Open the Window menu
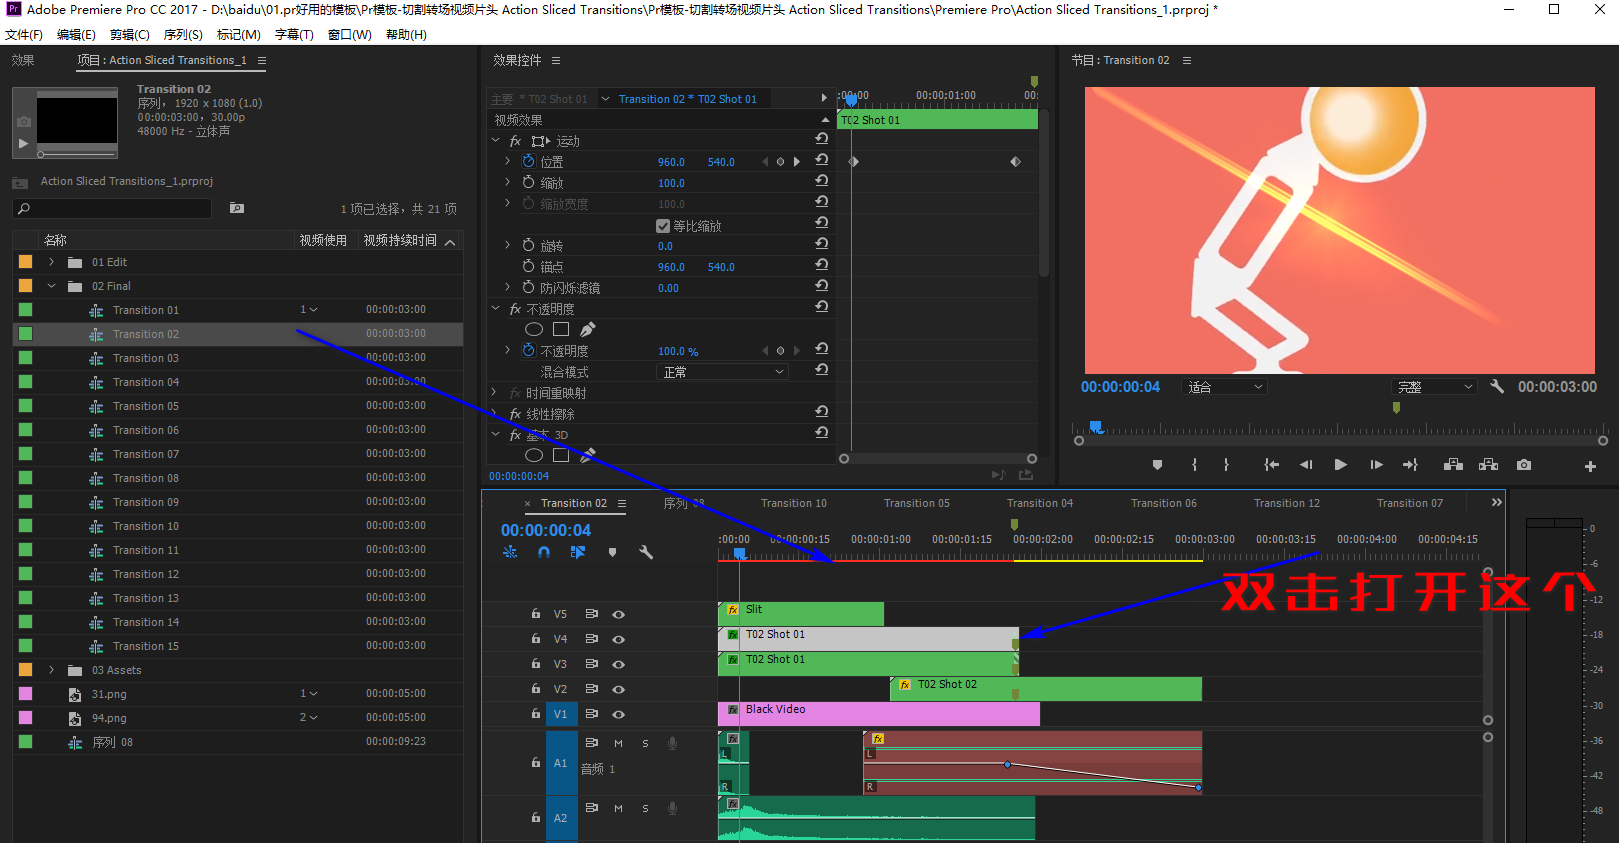This screenshot has width=1619, height=843. coord(349,35)
